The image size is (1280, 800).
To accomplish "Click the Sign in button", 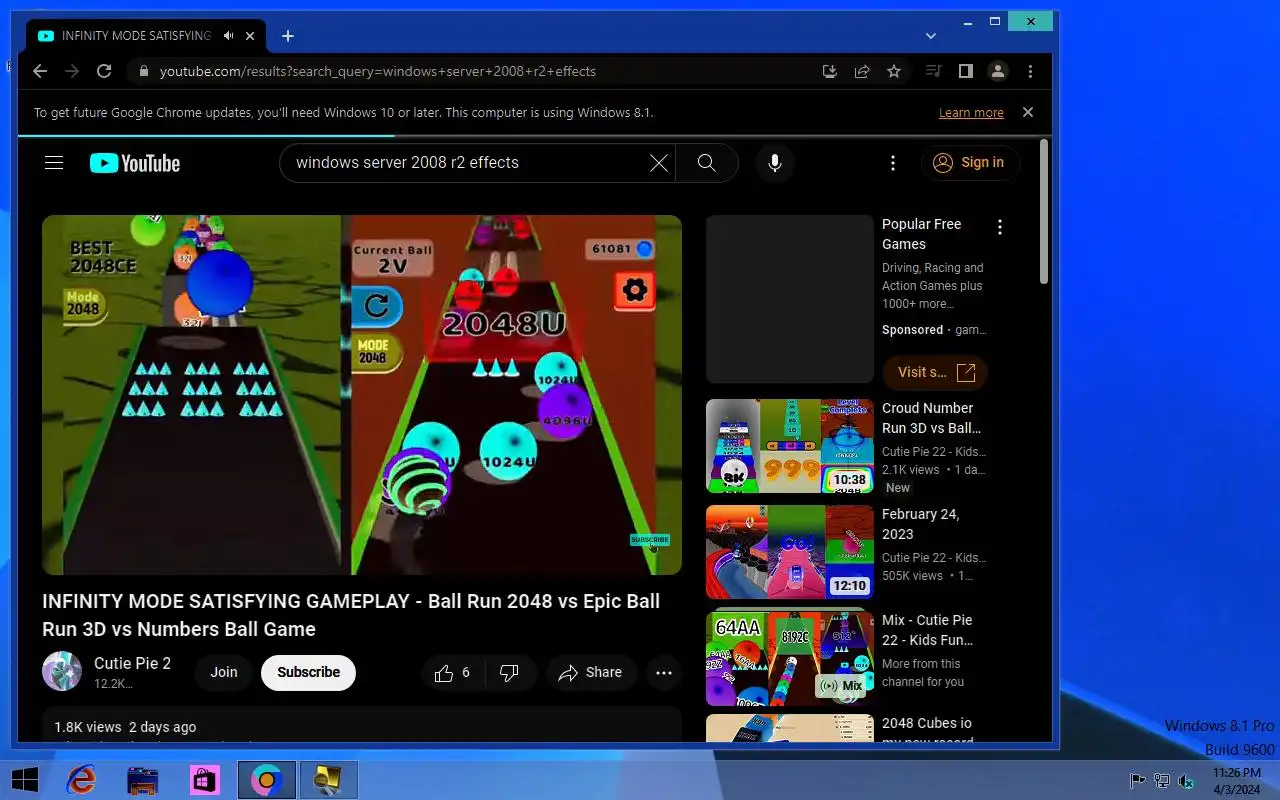I will [970, 163].
